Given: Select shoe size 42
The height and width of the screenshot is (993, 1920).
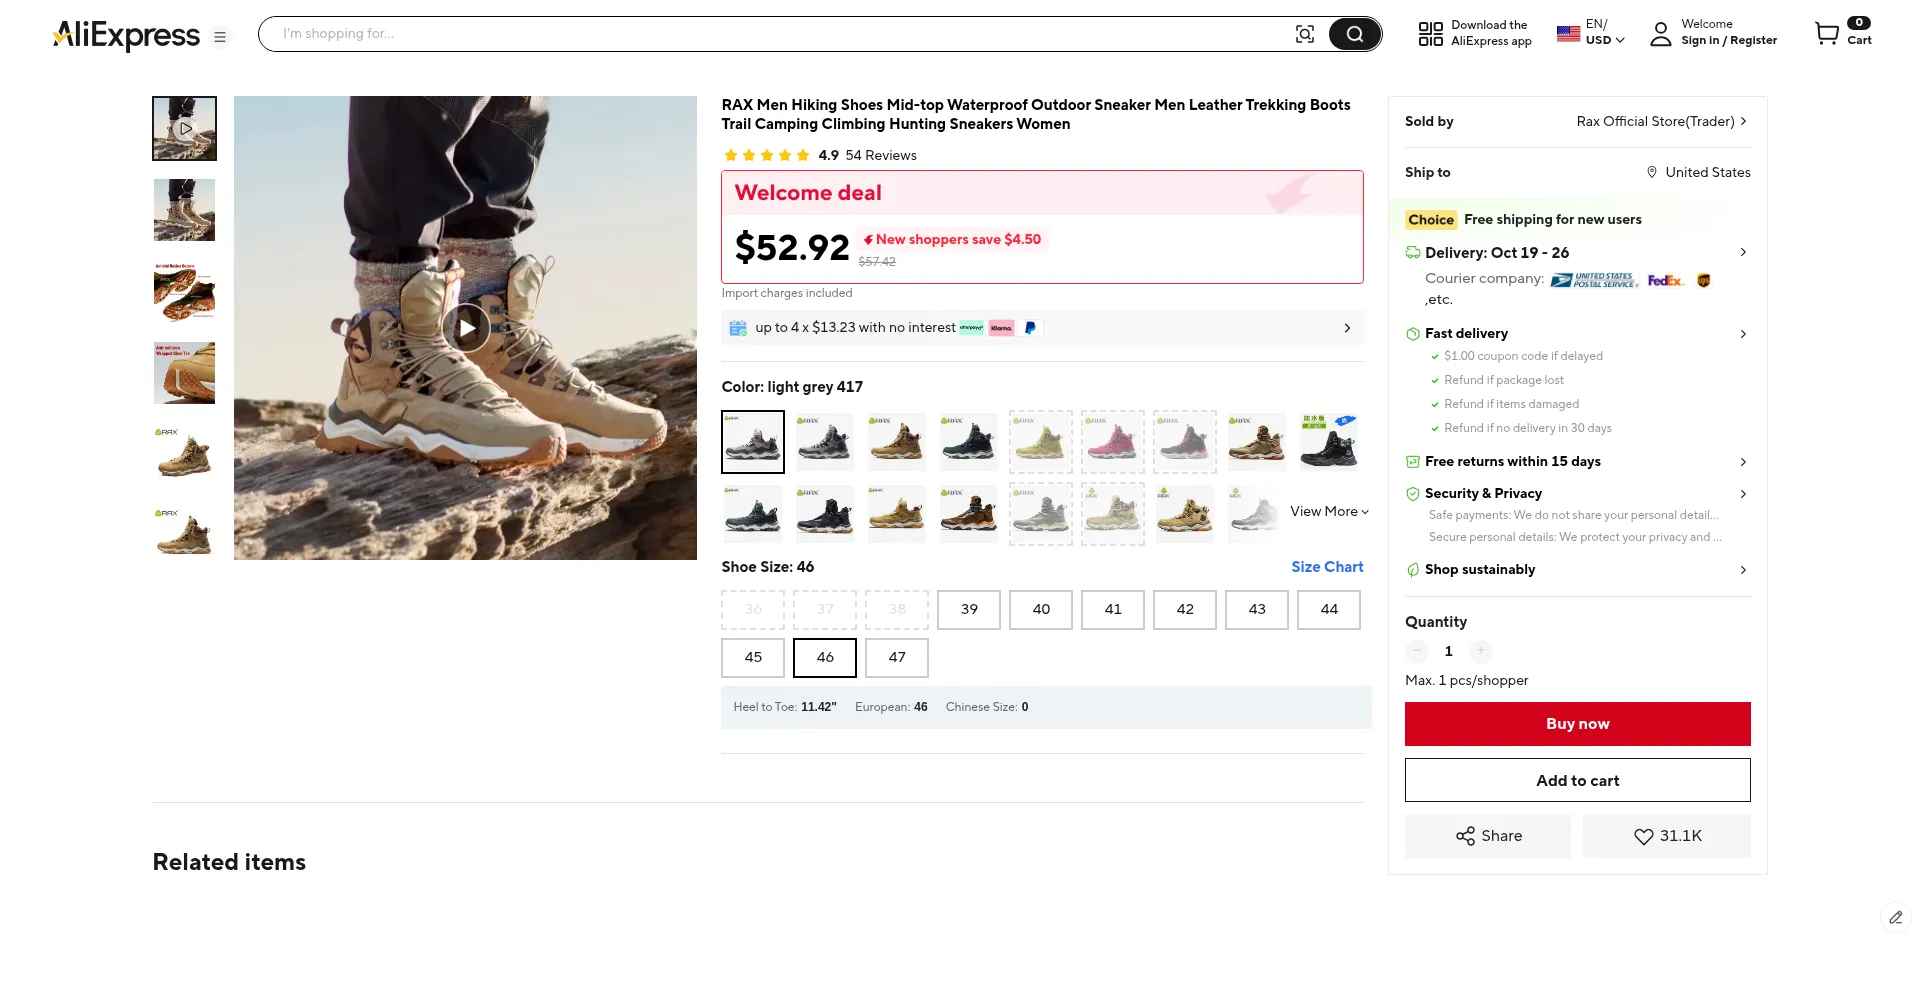Looking at the screenshot, I should (x=1185, y=609).
